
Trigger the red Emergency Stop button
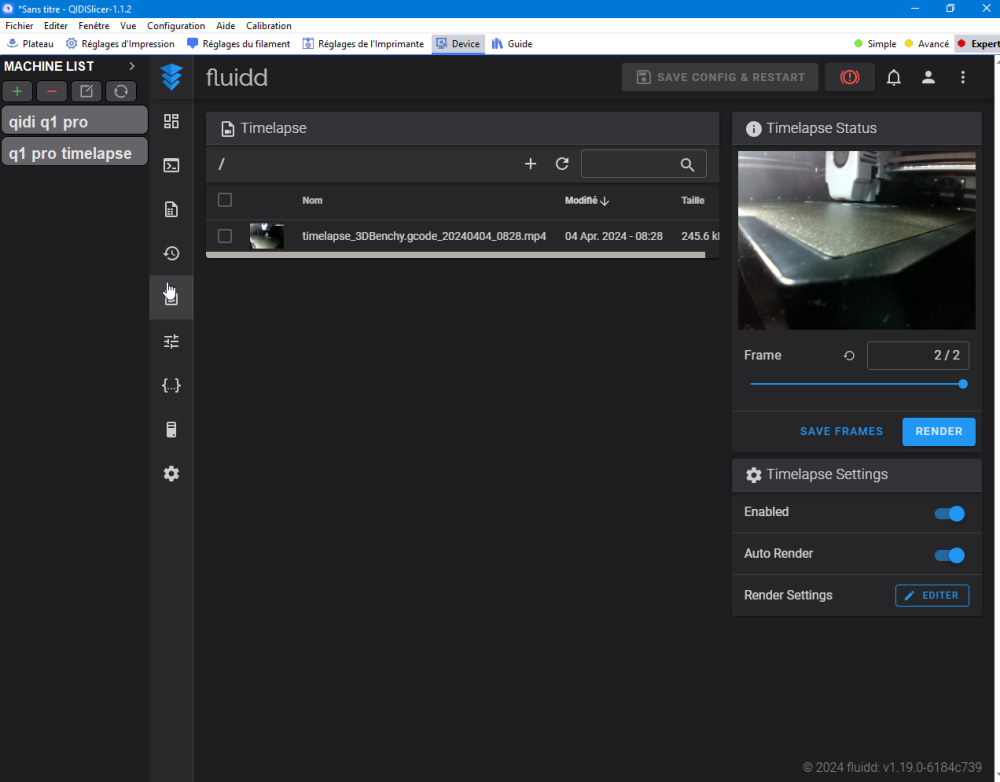(849, 77)
